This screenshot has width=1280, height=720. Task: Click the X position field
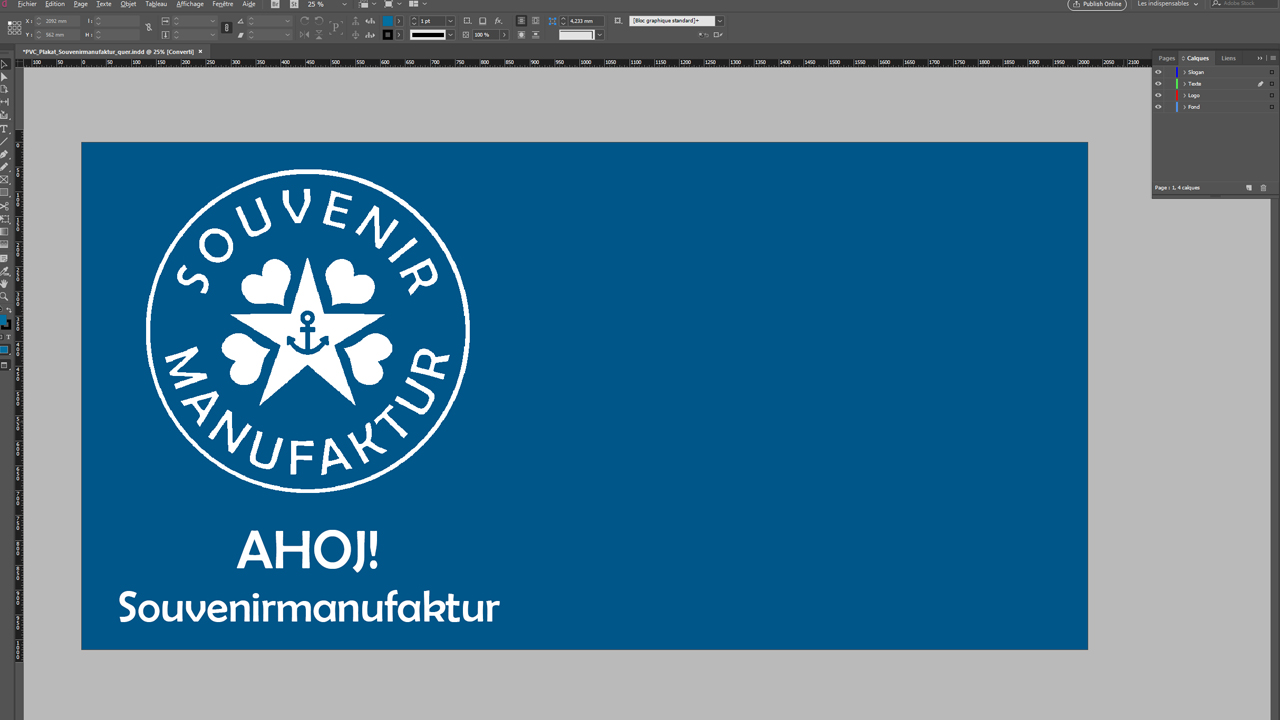click(x=57, y=21)
